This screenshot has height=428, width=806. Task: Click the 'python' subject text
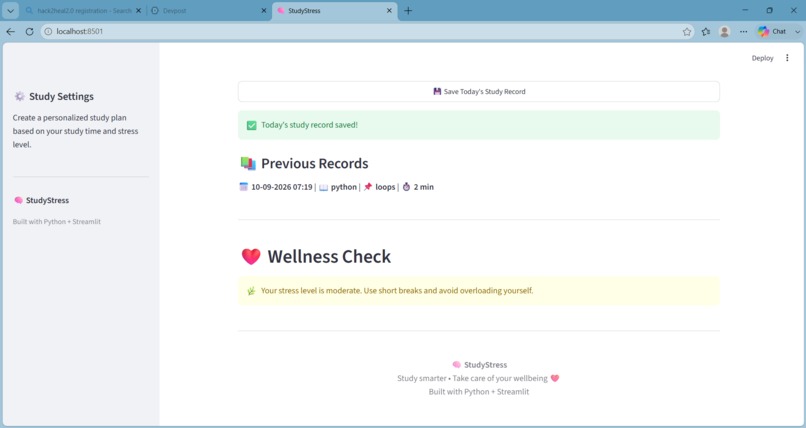point(343,187)
